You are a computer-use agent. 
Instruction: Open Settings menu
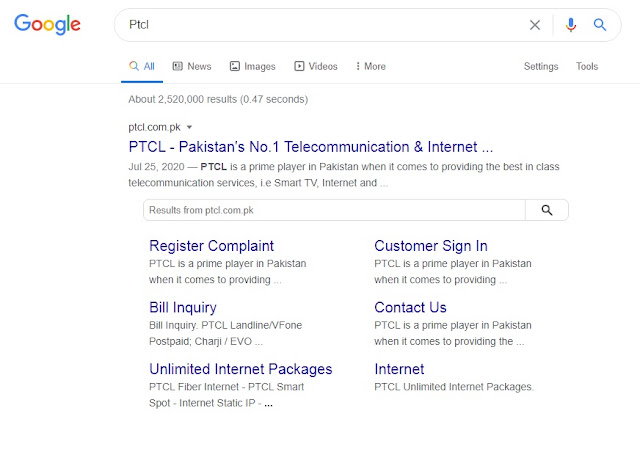pos(541,66)
